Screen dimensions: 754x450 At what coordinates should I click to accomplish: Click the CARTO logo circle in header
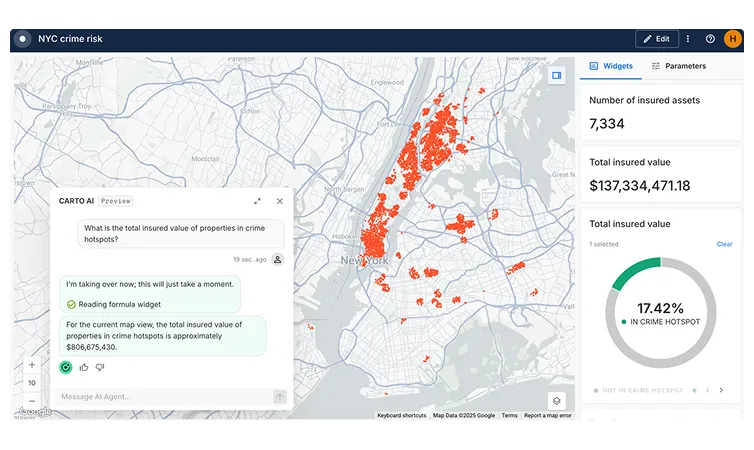22,39
